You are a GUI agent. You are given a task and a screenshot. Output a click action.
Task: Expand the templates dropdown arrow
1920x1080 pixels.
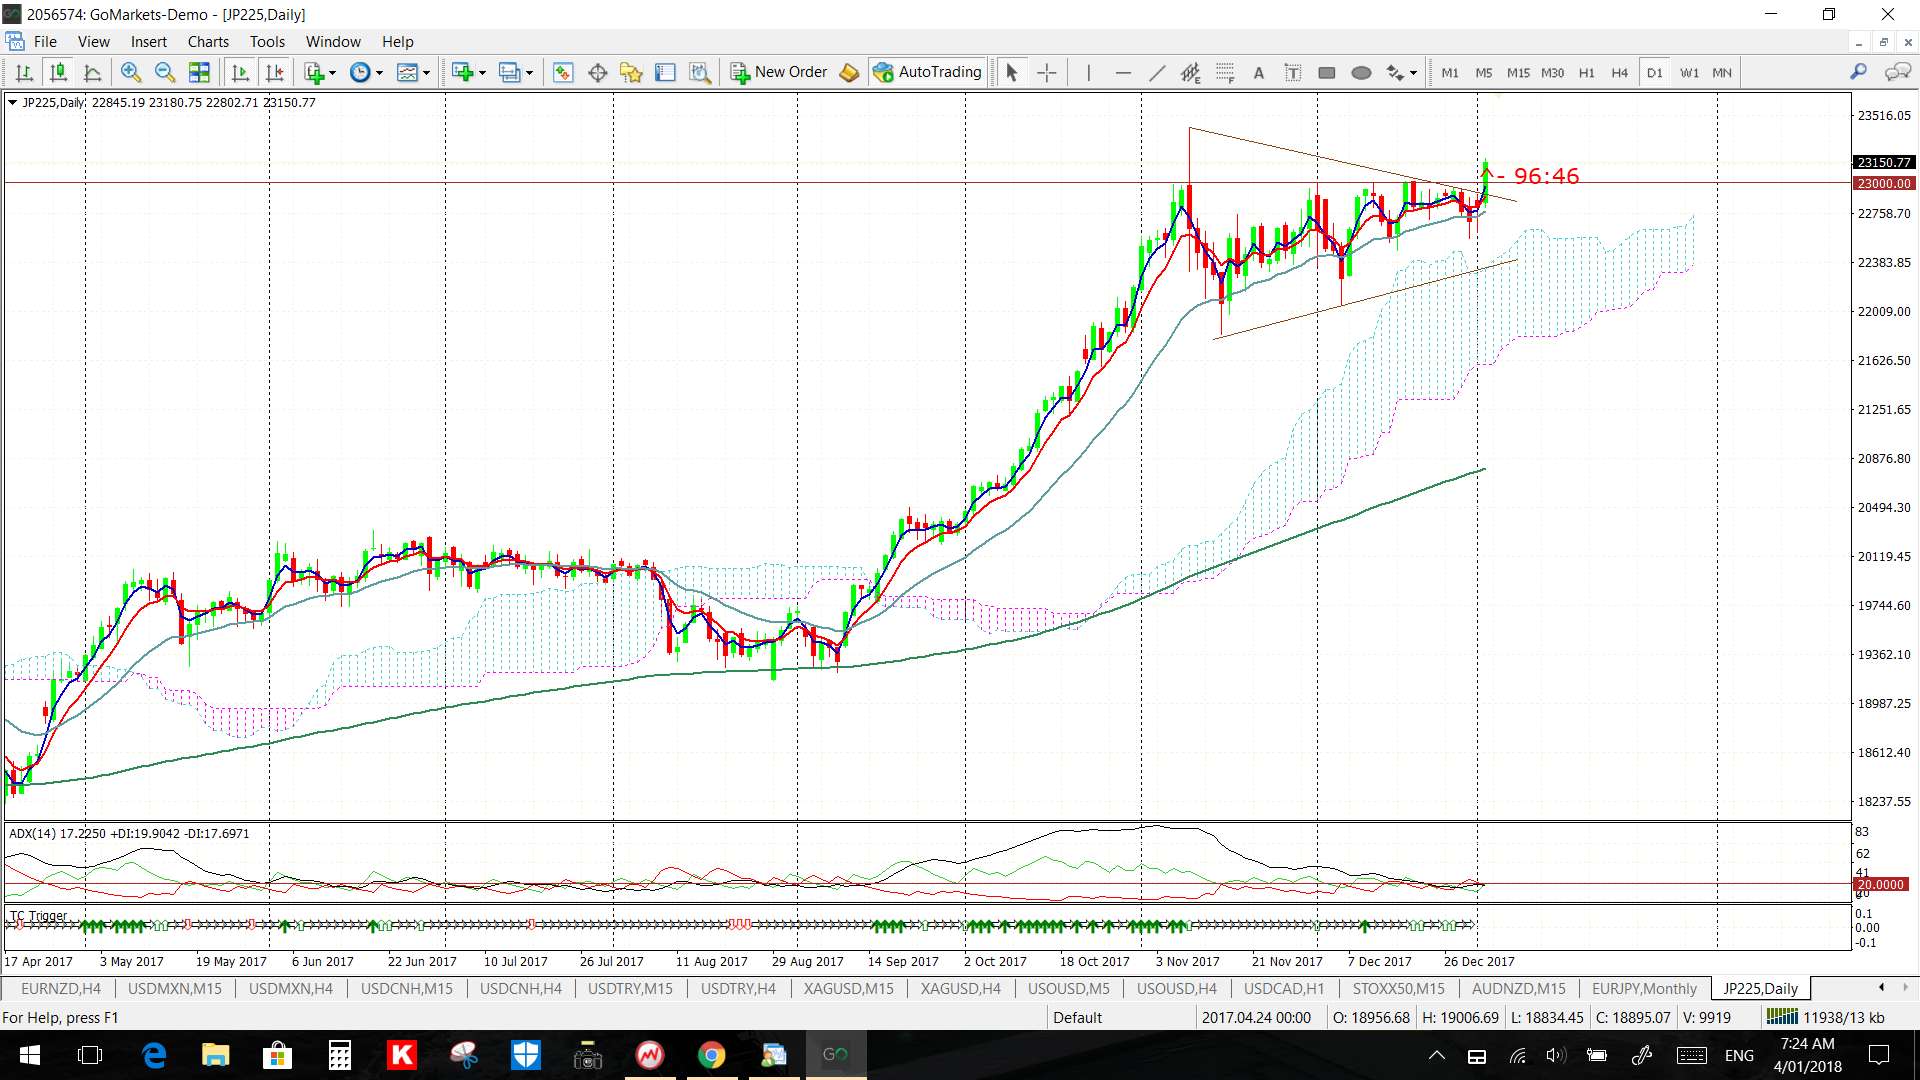point(427,72)
